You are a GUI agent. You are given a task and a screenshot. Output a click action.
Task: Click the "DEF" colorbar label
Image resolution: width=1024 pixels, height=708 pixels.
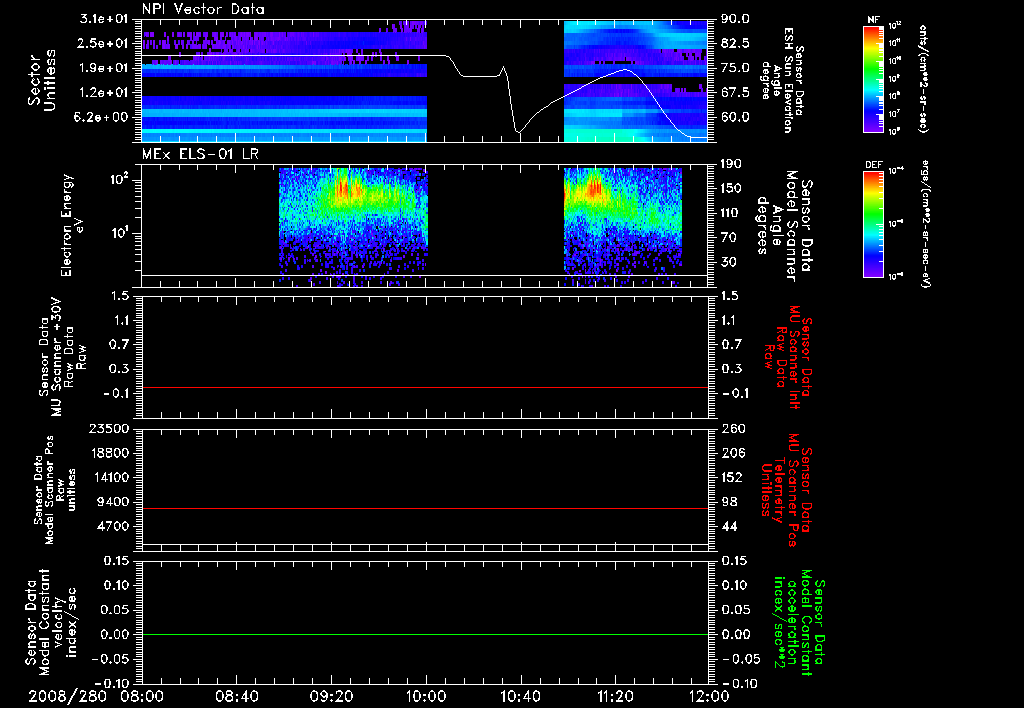coord(873,165)
